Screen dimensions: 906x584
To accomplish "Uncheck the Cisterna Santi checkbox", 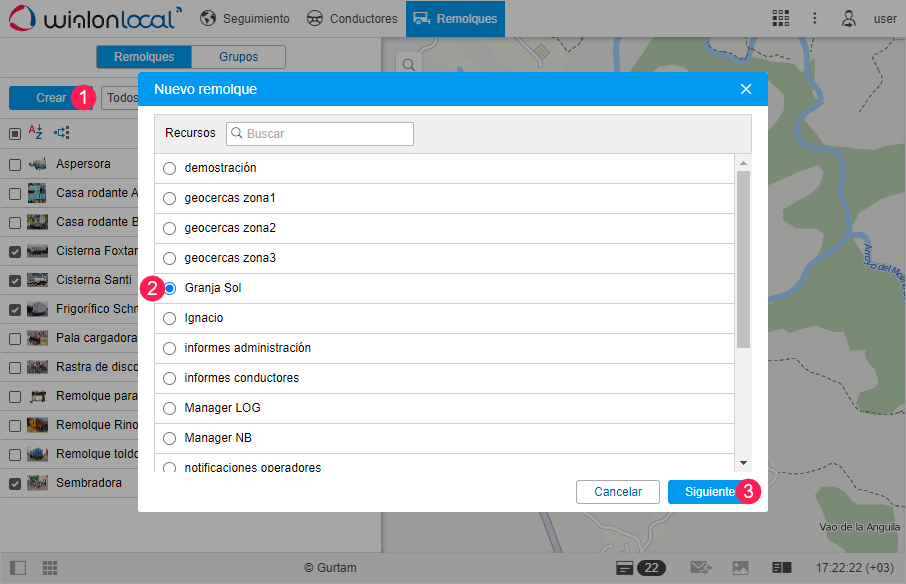I will (15, 281).
